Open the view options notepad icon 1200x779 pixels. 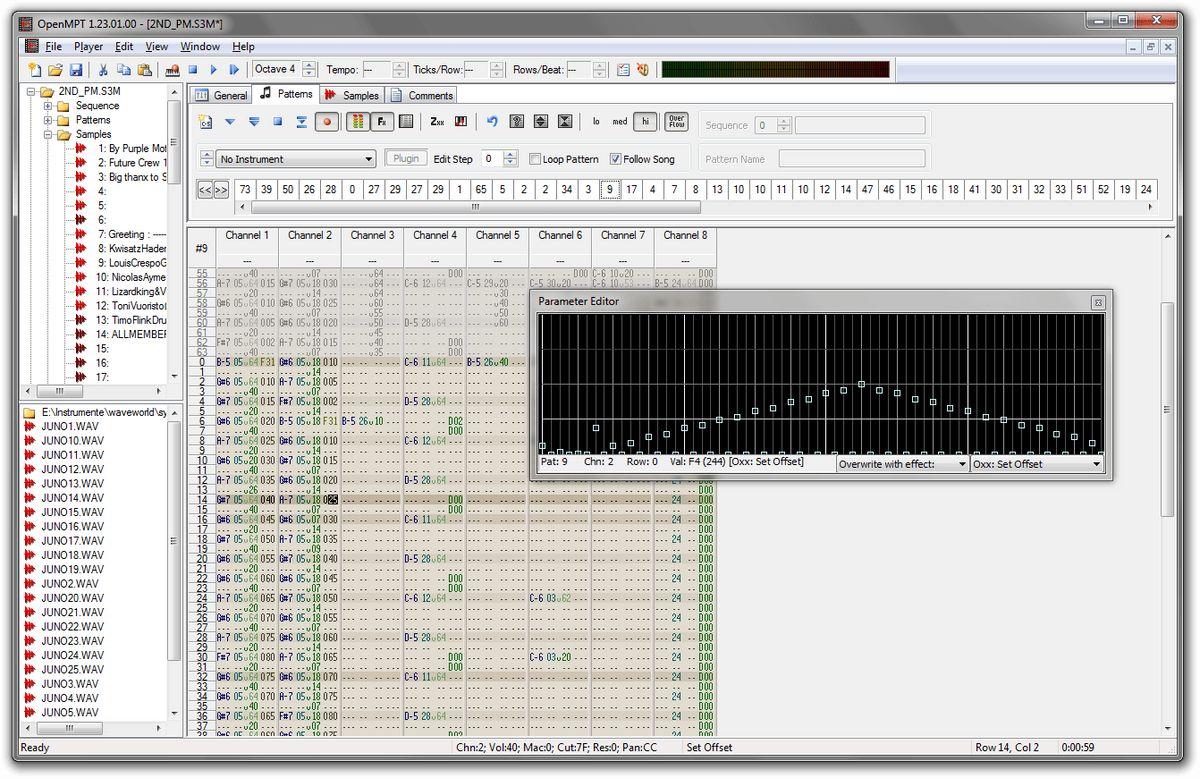(623, 70)
